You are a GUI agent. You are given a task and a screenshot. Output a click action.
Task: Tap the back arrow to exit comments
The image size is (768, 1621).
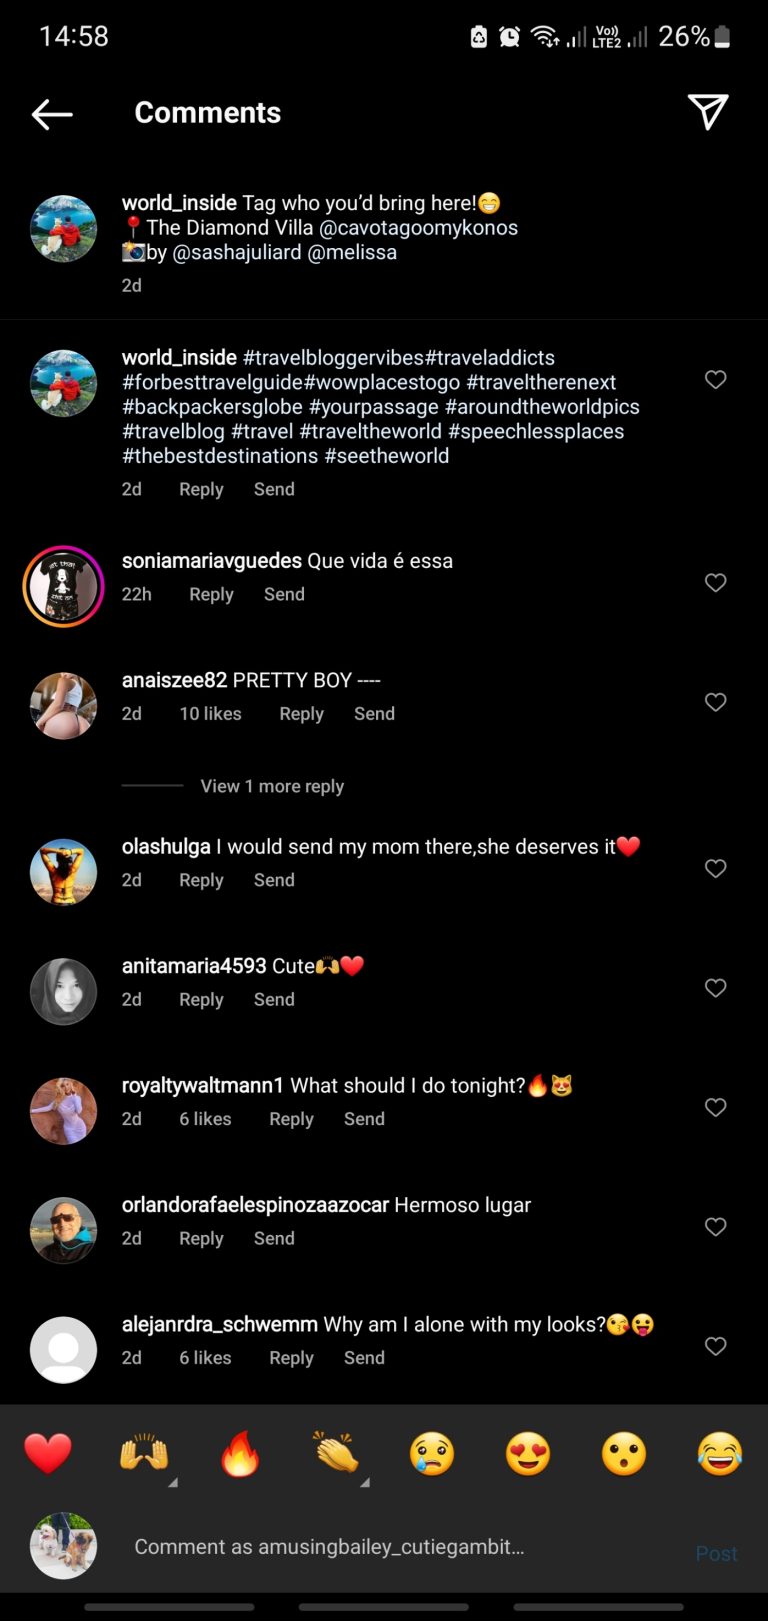(51, 113)
